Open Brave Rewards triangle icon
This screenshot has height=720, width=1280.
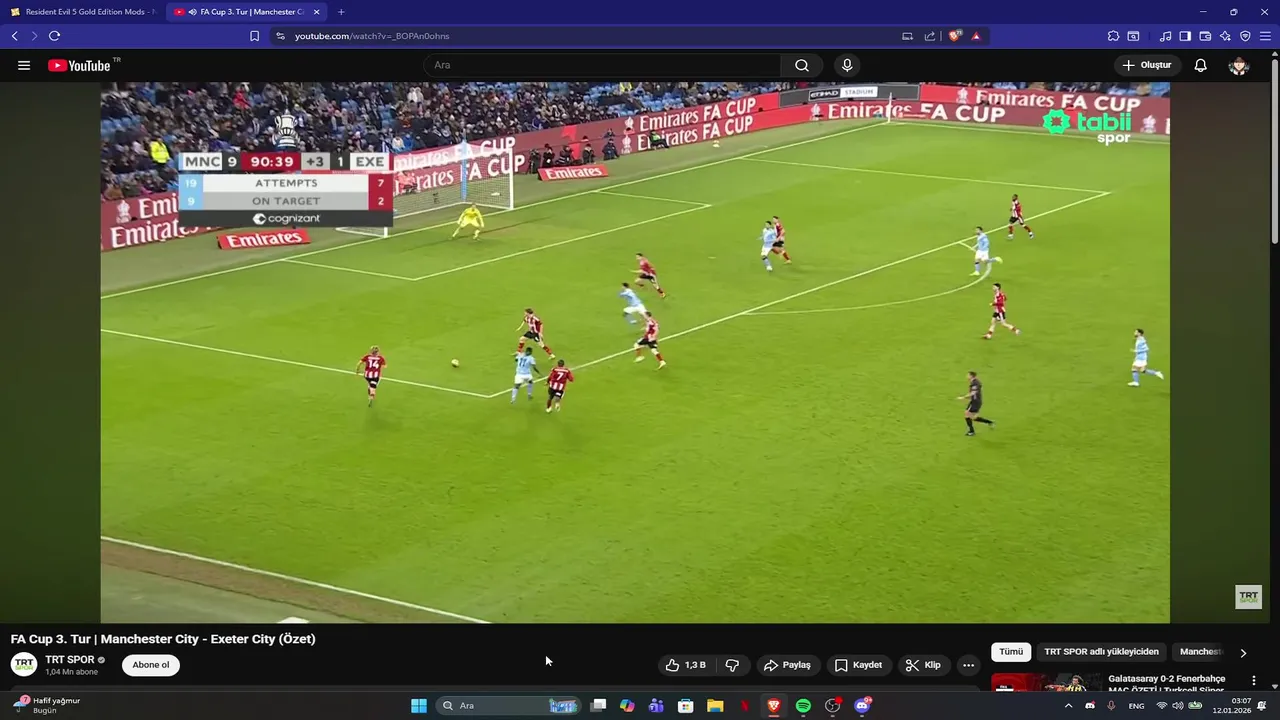(x=976, y=36)
